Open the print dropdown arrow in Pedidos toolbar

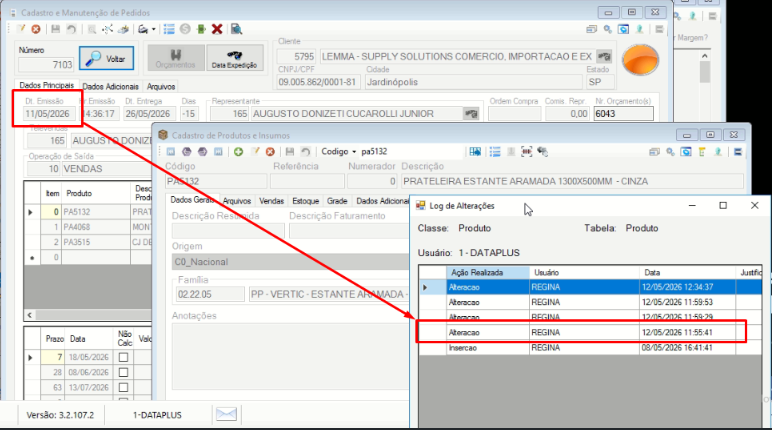[x=154, y=30]
